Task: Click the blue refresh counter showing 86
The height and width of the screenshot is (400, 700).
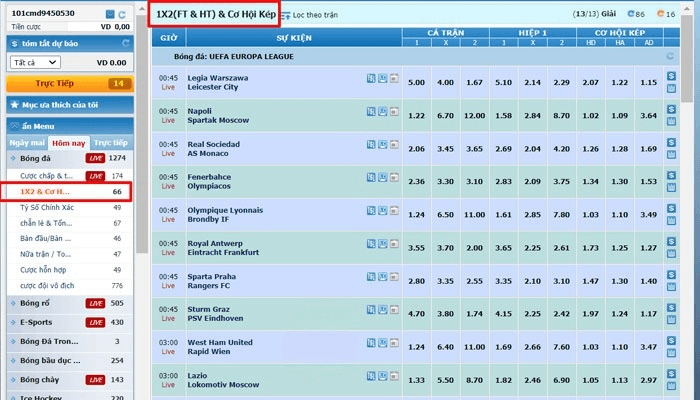Action: pos(636,14)
